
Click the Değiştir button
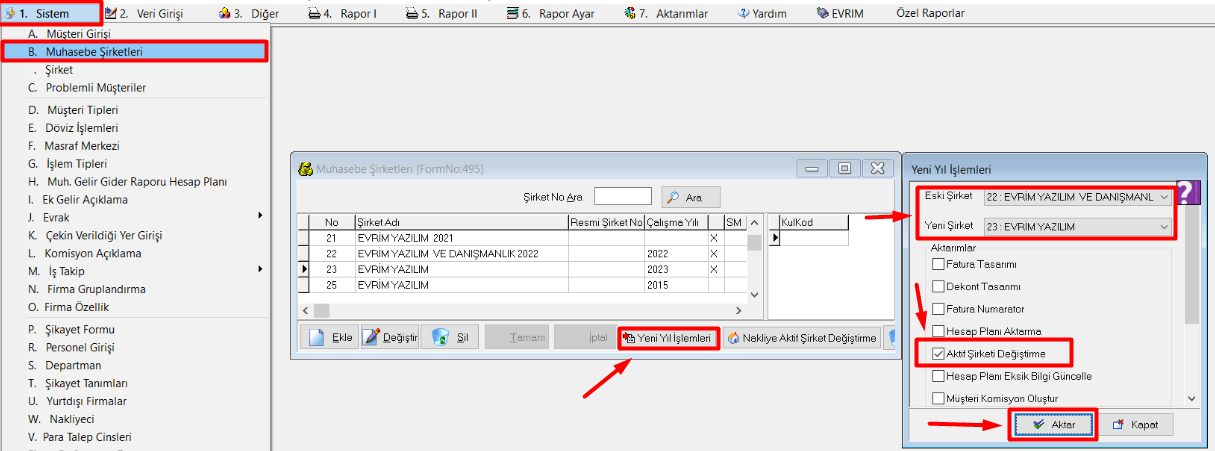pos(389,338)
